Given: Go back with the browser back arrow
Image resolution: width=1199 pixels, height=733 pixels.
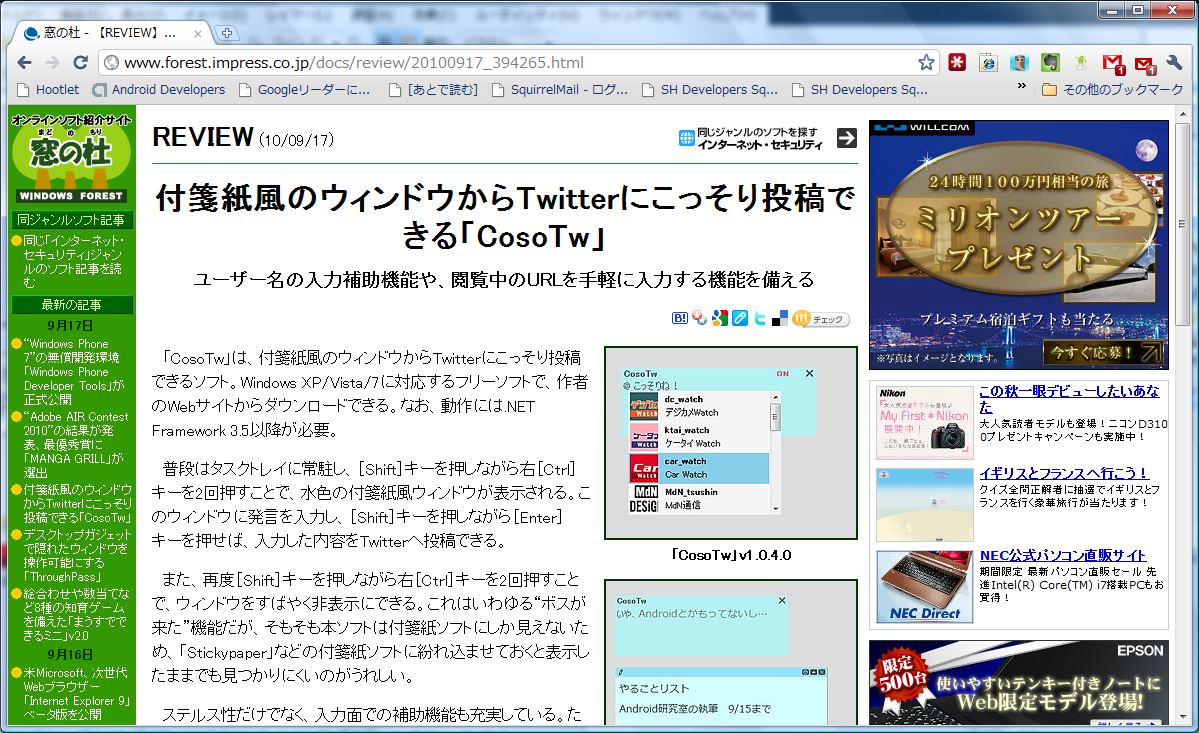Looking at the screenshot, I should click(x=24, y=63).
